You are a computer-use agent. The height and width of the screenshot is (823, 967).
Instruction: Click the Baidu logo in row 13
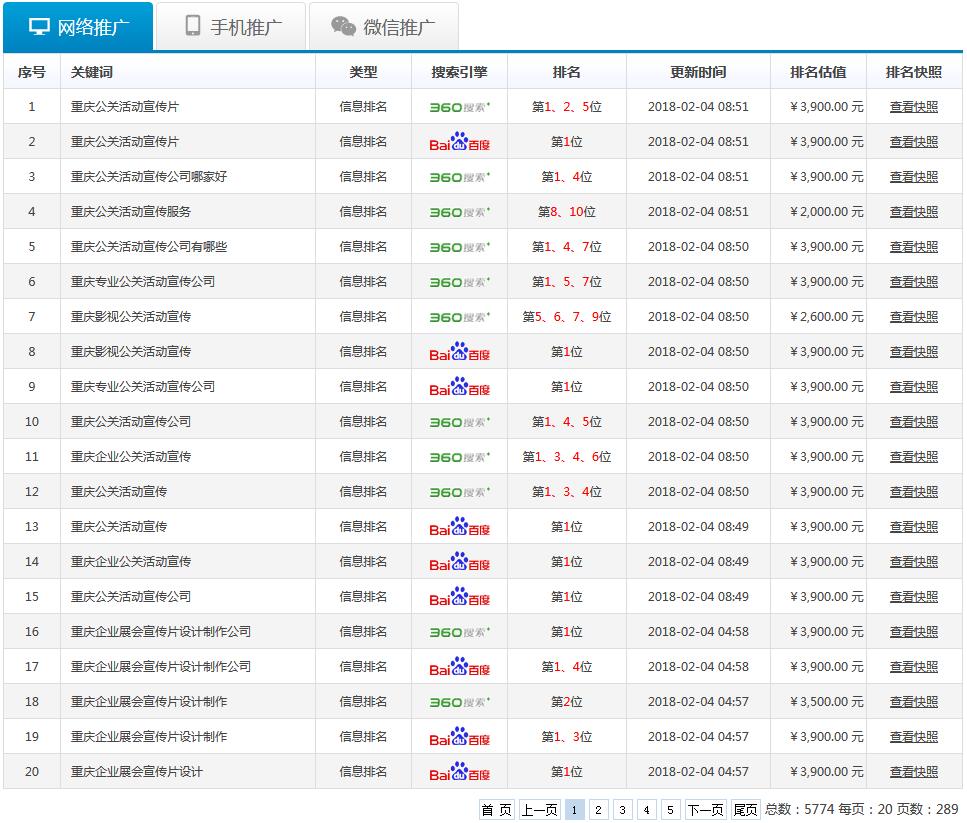[459, 527]
